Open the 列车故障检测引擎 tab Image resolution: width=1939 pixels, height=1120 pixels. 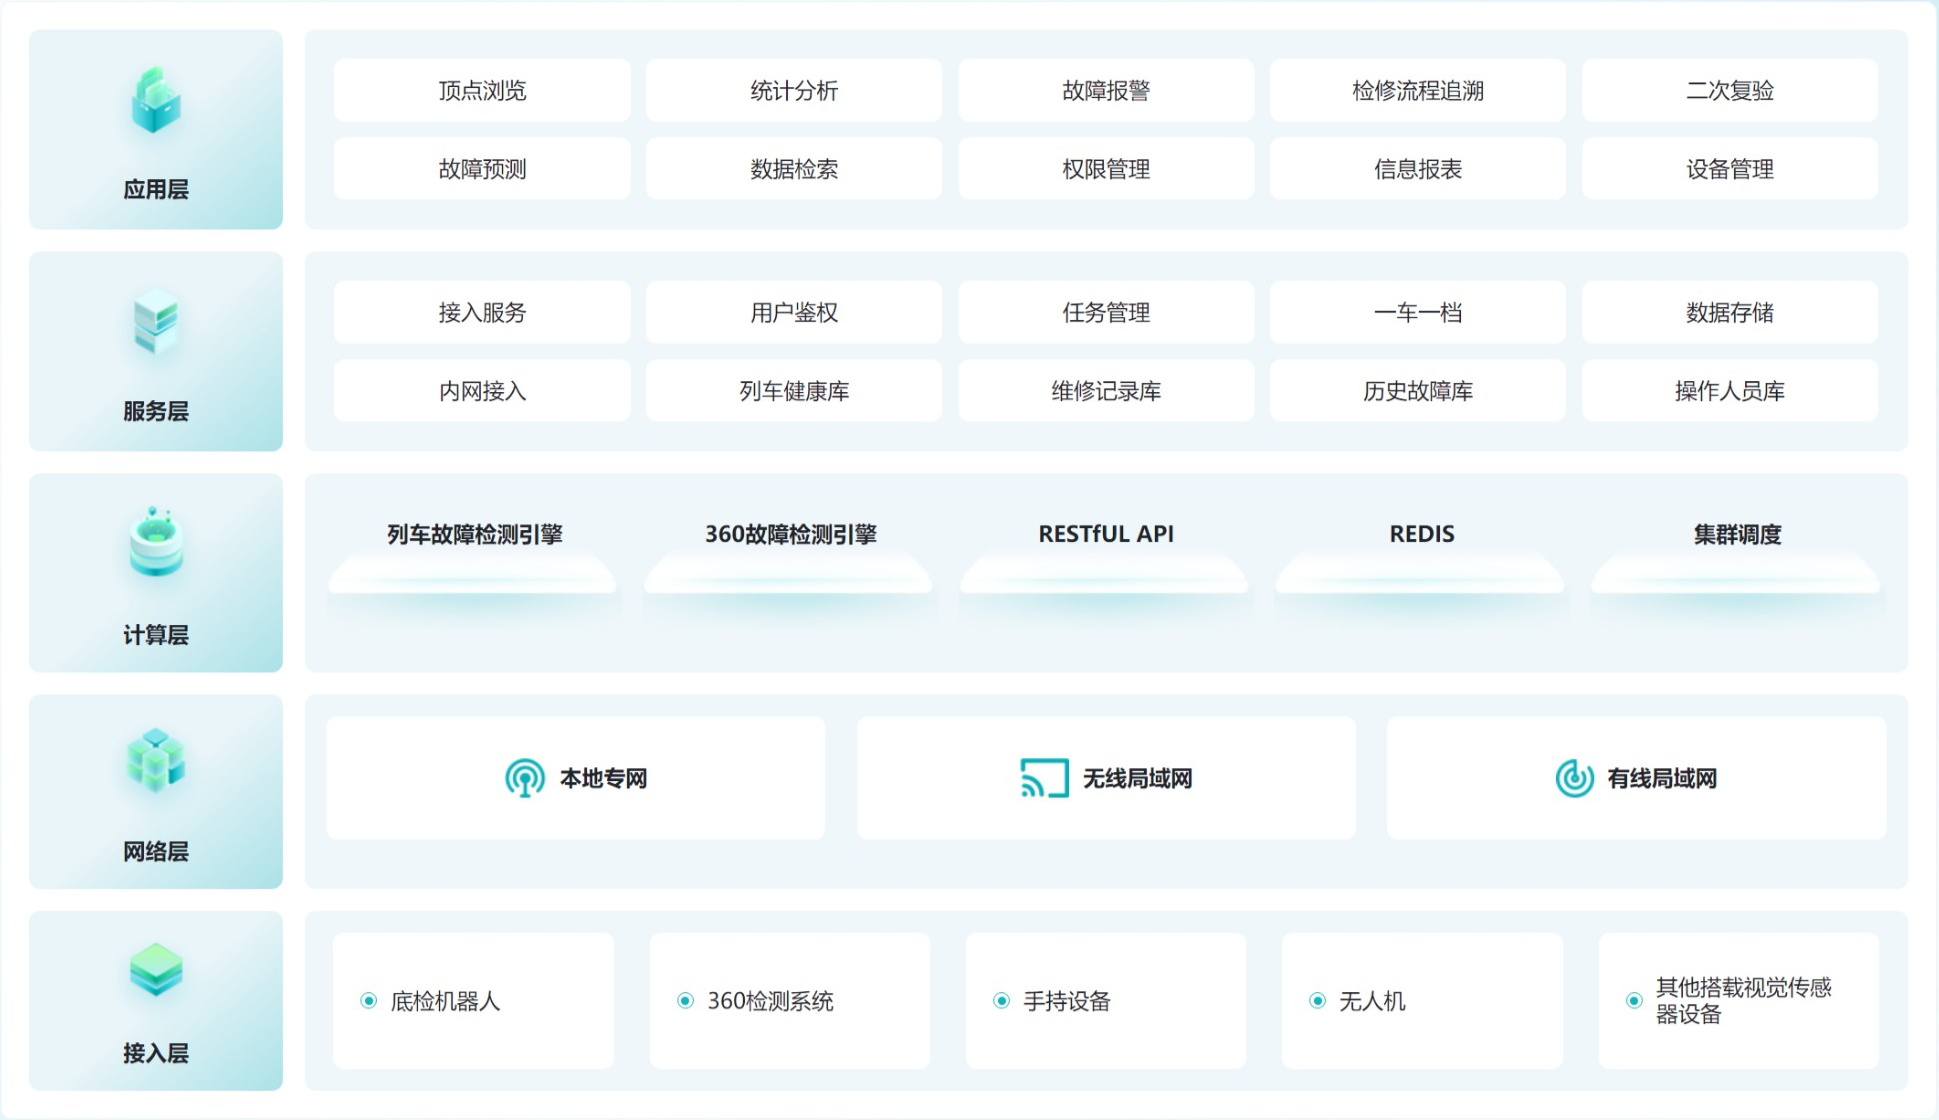click(474, 535)
